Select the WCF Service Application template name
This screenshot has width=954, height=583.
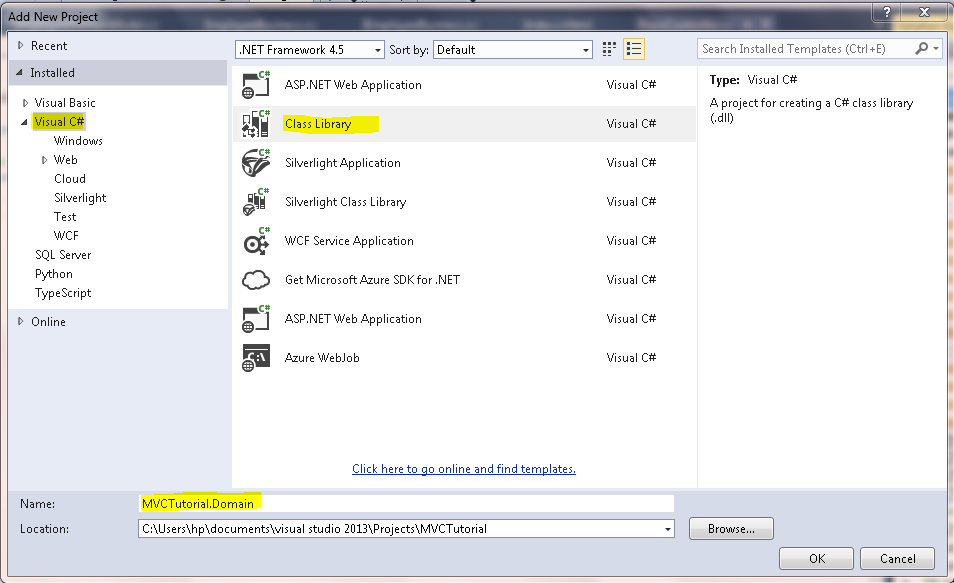point(349,241)
